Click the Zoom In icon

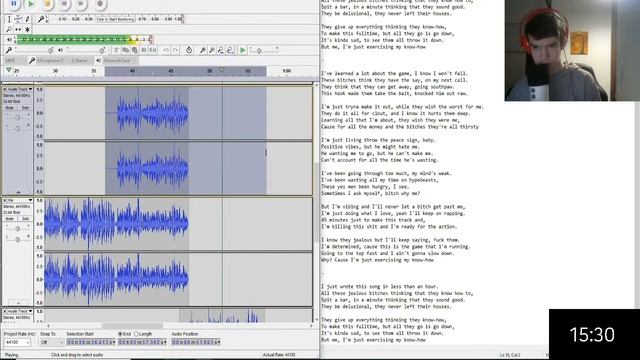203,50
